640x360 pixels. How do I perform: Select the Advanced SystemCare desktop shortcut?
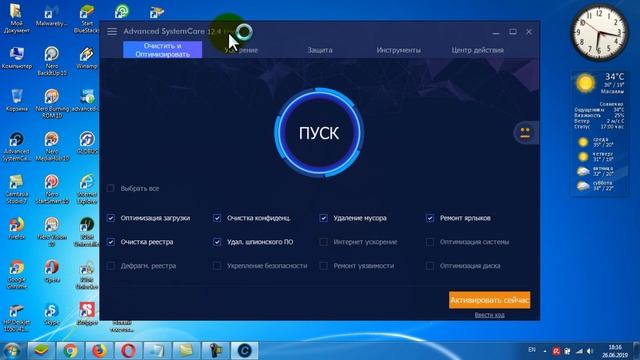pos(17,146)
